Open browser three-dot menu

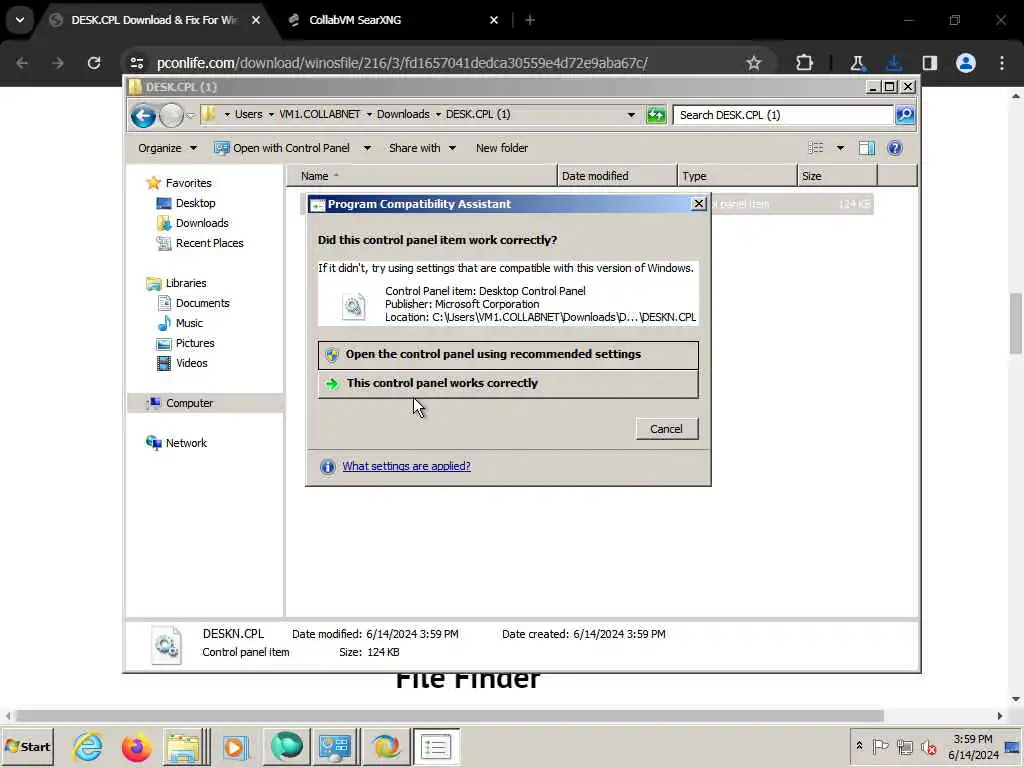[x=1002, y=63]
